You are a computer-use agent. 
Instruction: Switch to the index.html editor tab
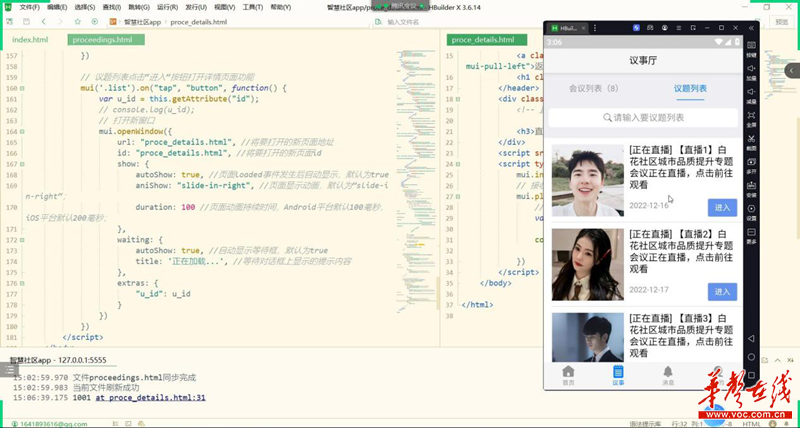coord(30,40)
